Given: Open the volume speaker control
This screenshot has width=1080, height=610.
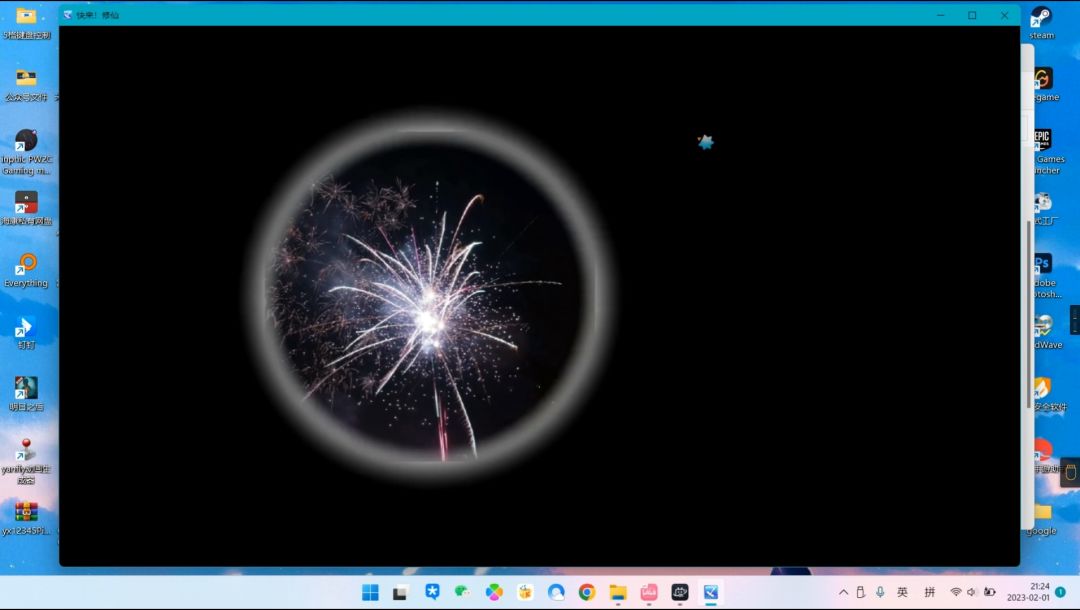Looking at the screenshot, I should [972, 592].
